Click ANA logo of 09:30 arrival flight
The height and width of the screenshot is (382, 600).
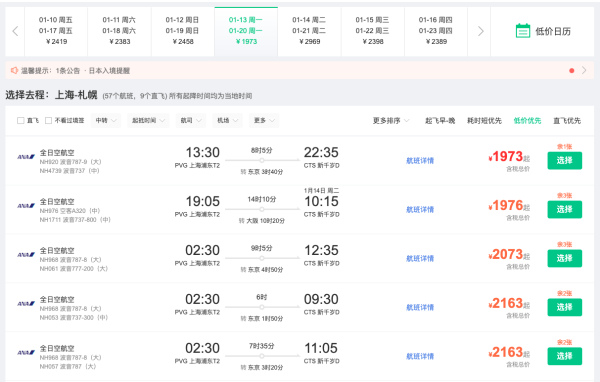[x=26, y=304]
